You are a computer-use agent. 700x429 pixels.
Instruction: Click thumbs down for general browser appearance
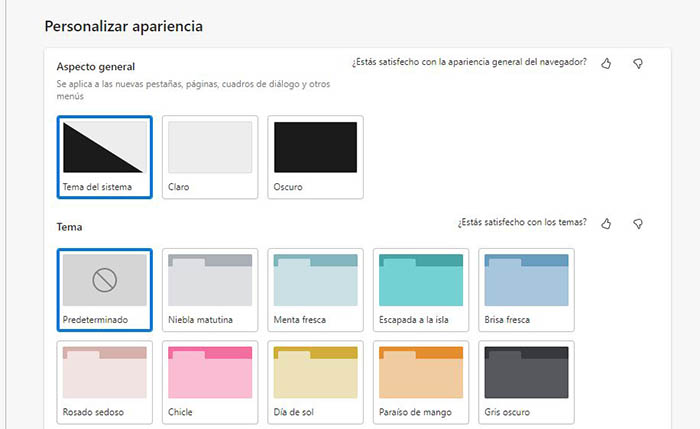pos(638,63)
